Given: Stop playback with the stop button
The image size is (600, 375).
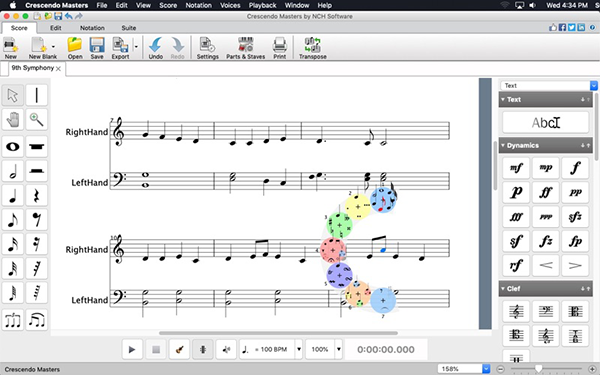Looking at the screenshot, I should 156,349.
